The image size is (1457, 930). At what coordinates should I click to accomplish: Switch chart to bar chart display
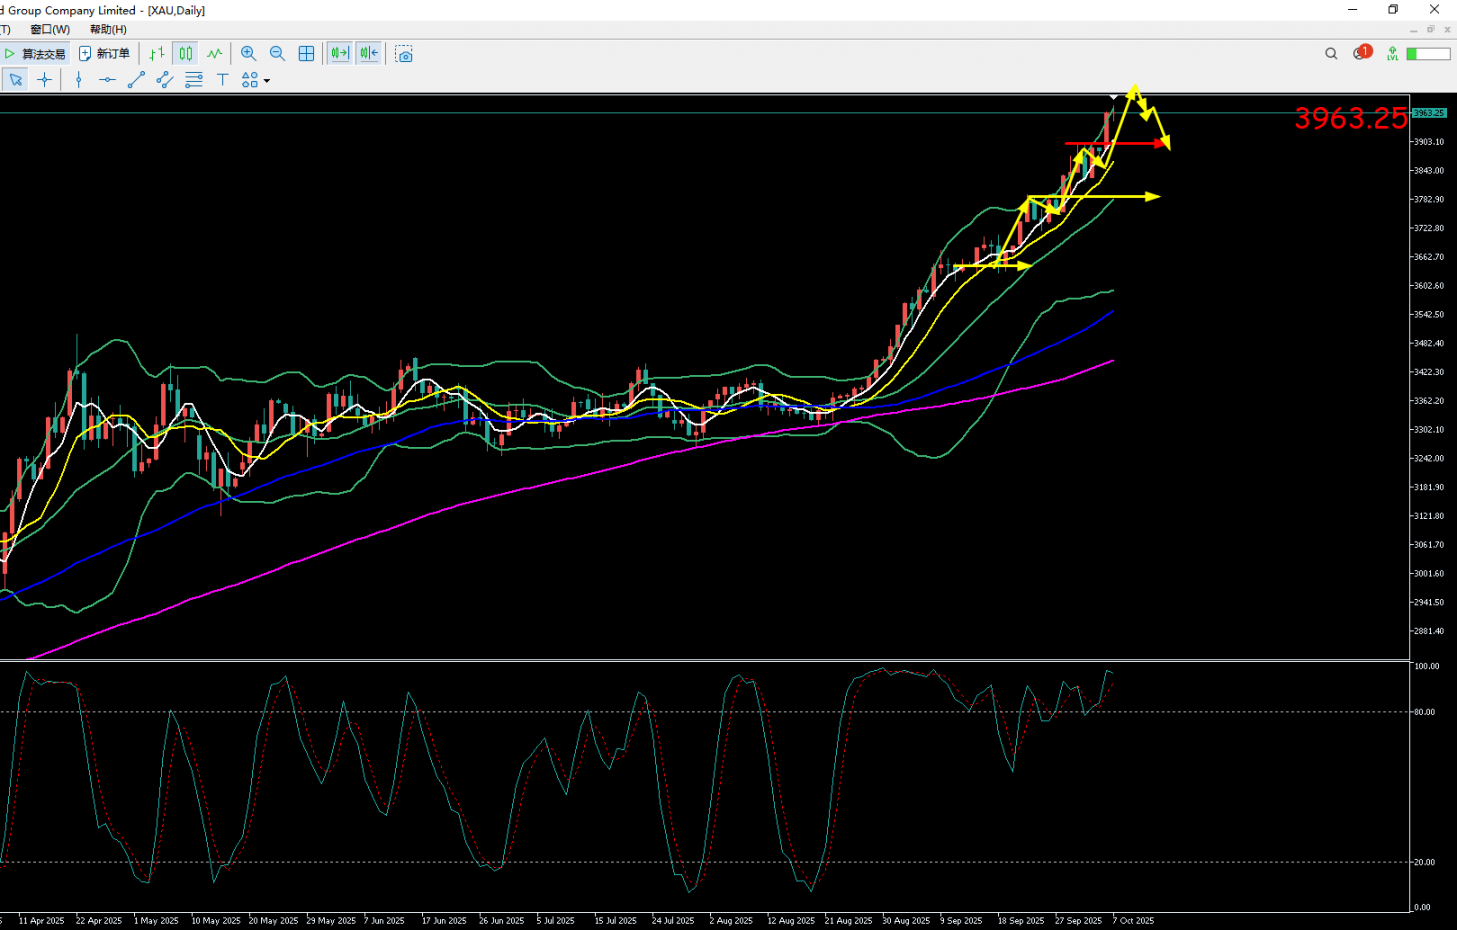(x=157, y=54)
